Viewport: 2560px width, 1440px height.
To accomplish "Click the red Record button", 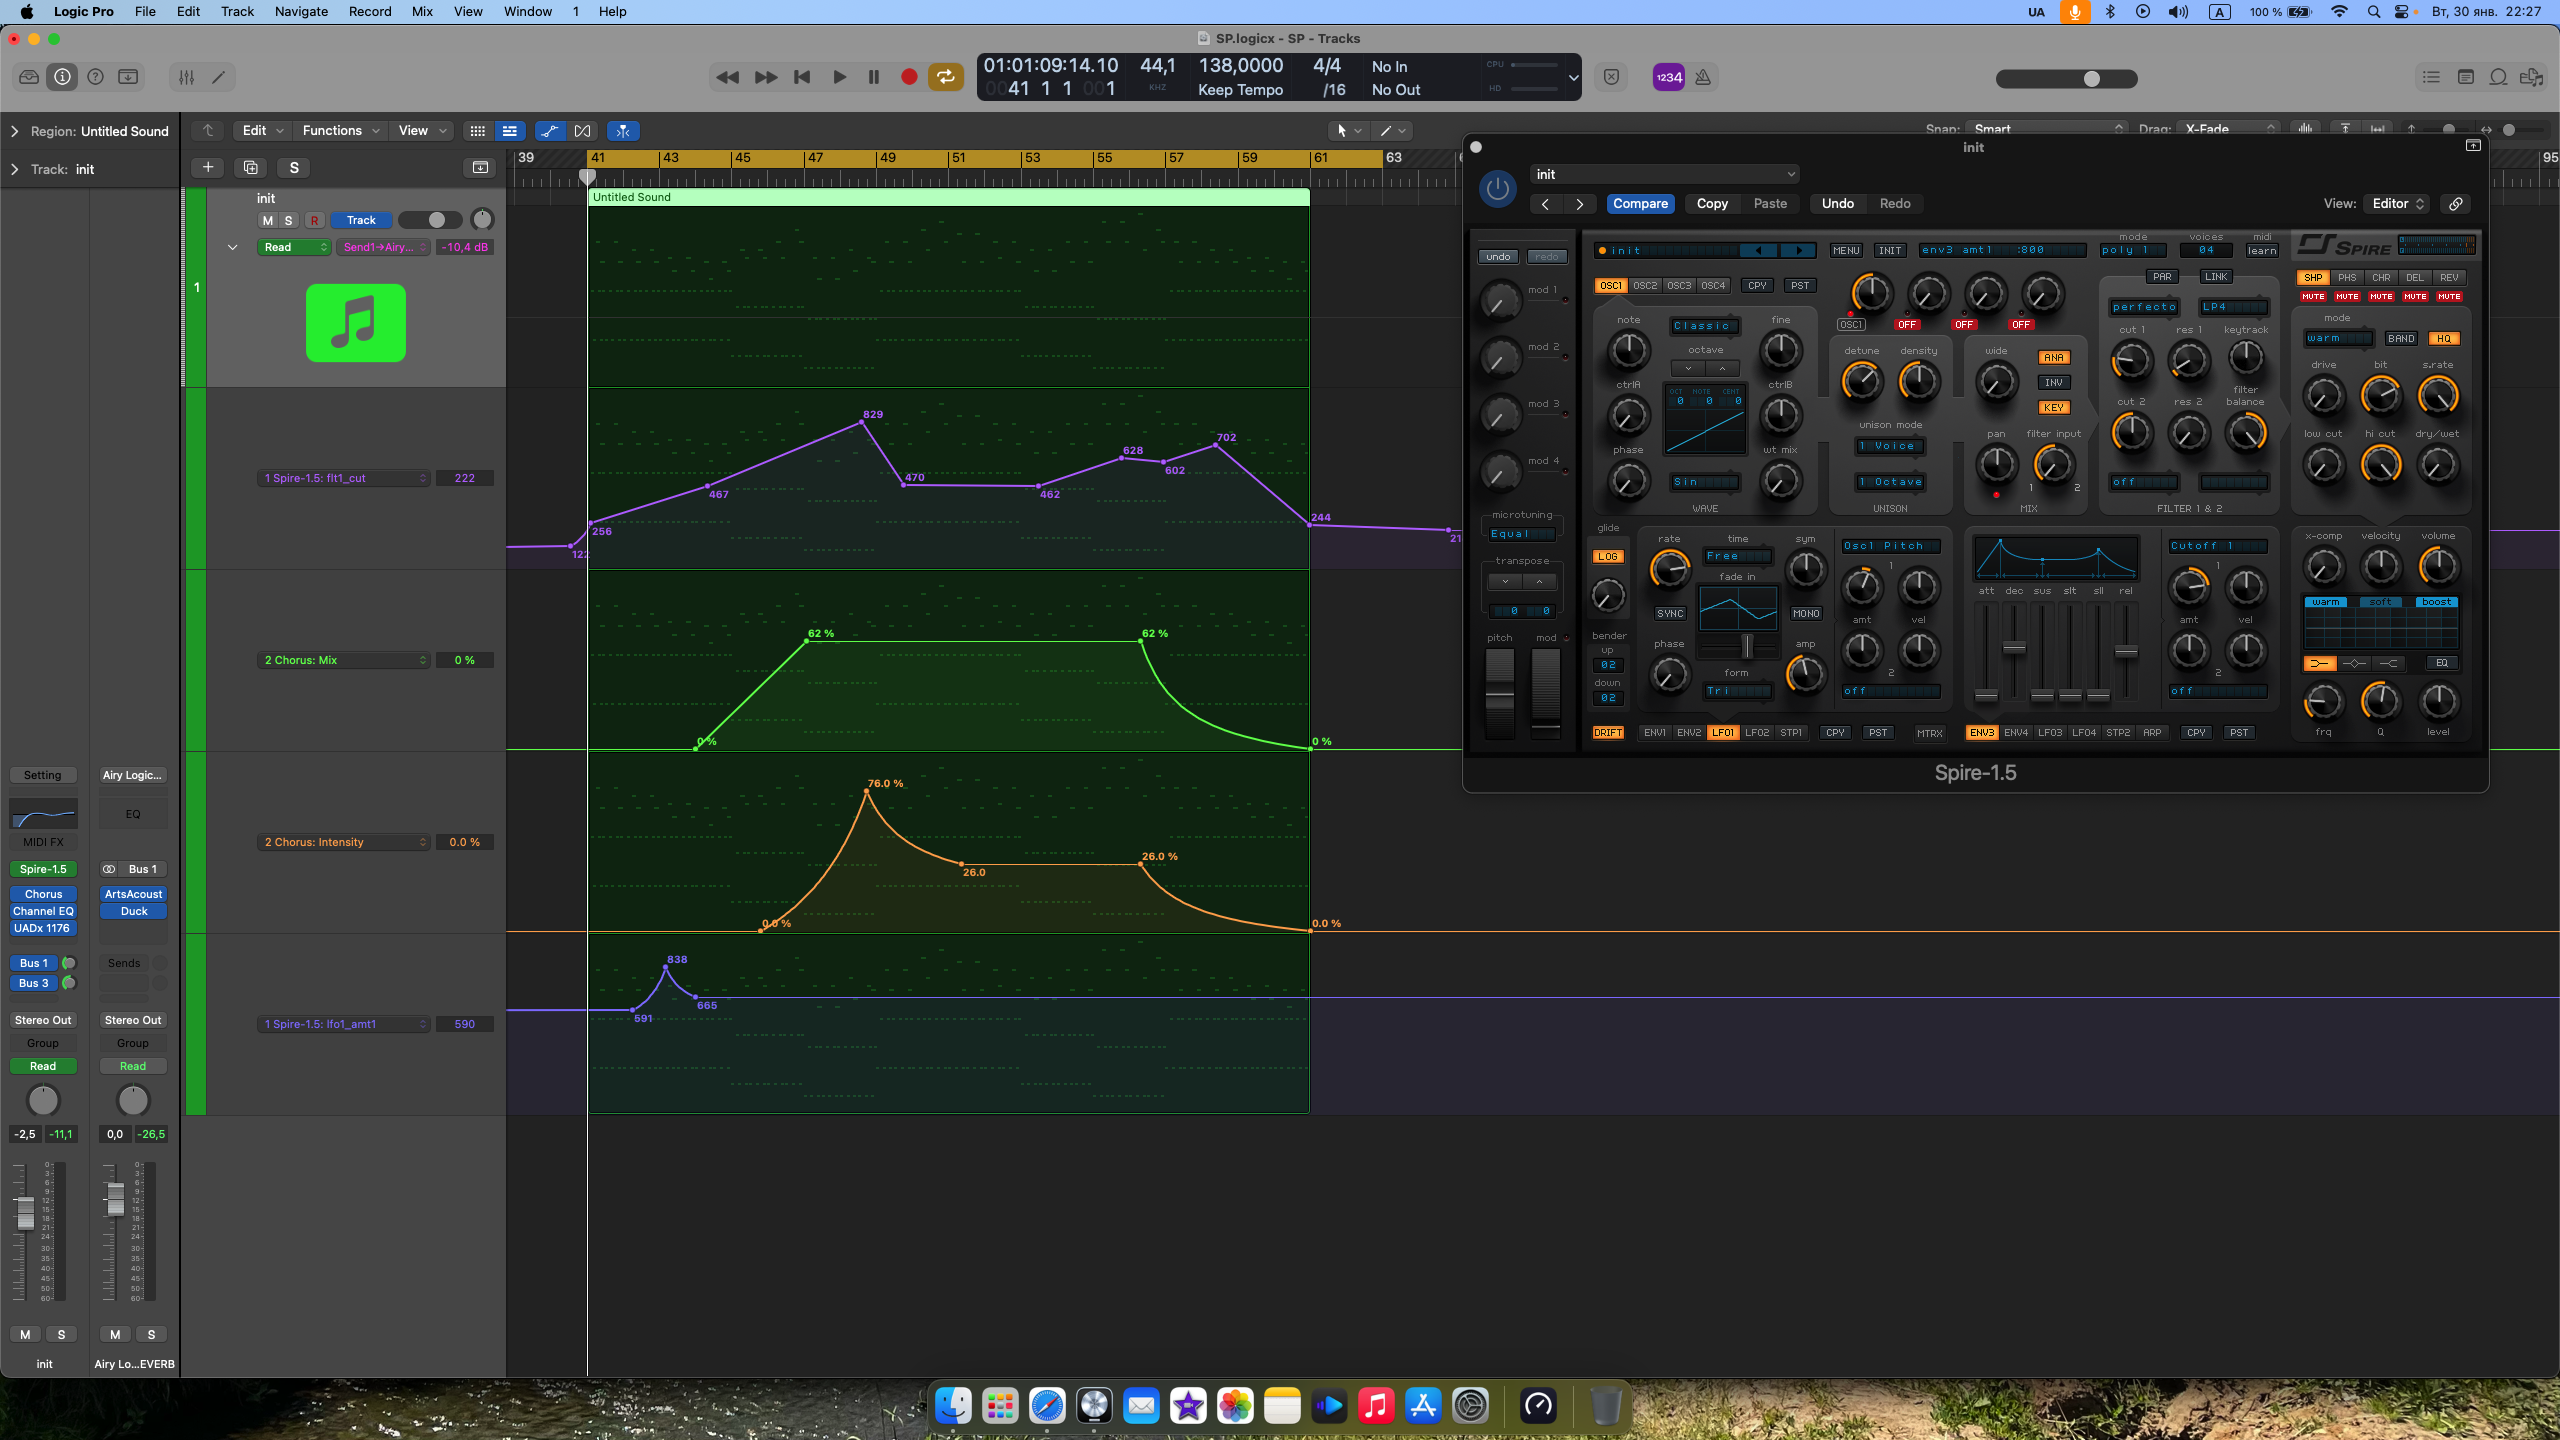I will pos(909,77).
